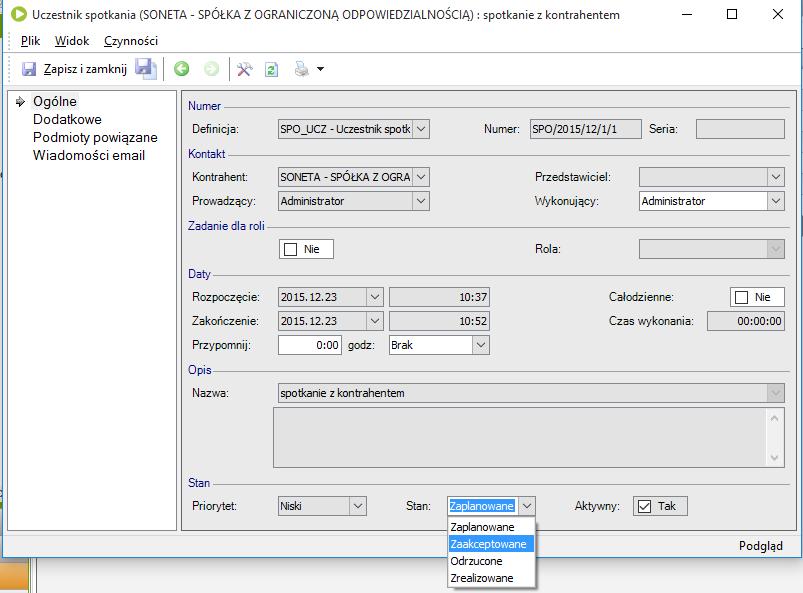Click the Save disk icon without closing
The width and height of the screenshot is (803, 593).
145,69
